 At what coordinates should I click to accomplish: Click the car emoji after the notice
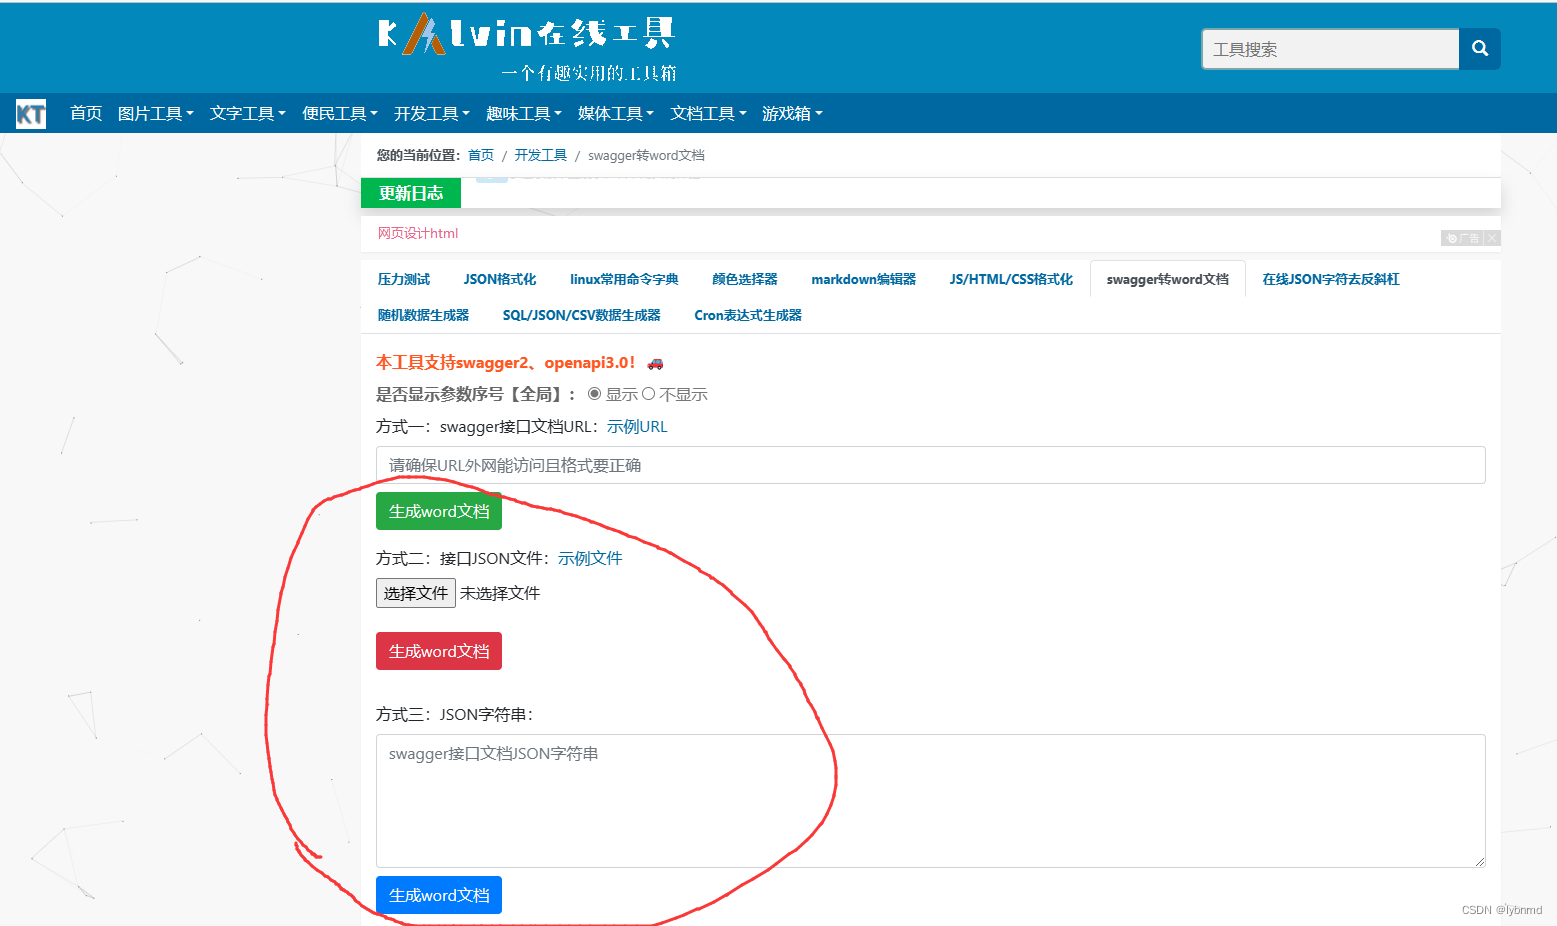click(x=655, y=363)
